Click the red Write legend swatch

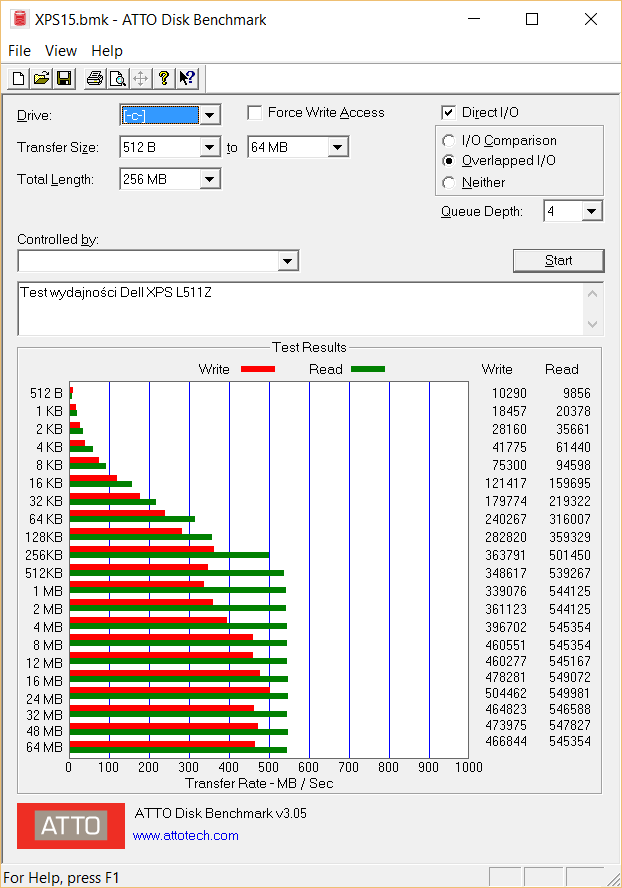pos(258,369)
